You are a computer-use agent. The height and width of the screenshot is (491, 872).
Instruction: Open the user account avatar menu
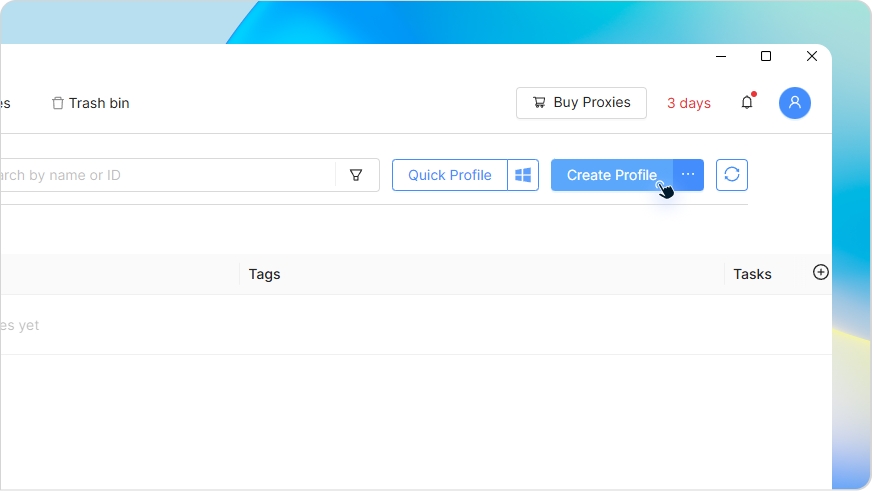794,102
